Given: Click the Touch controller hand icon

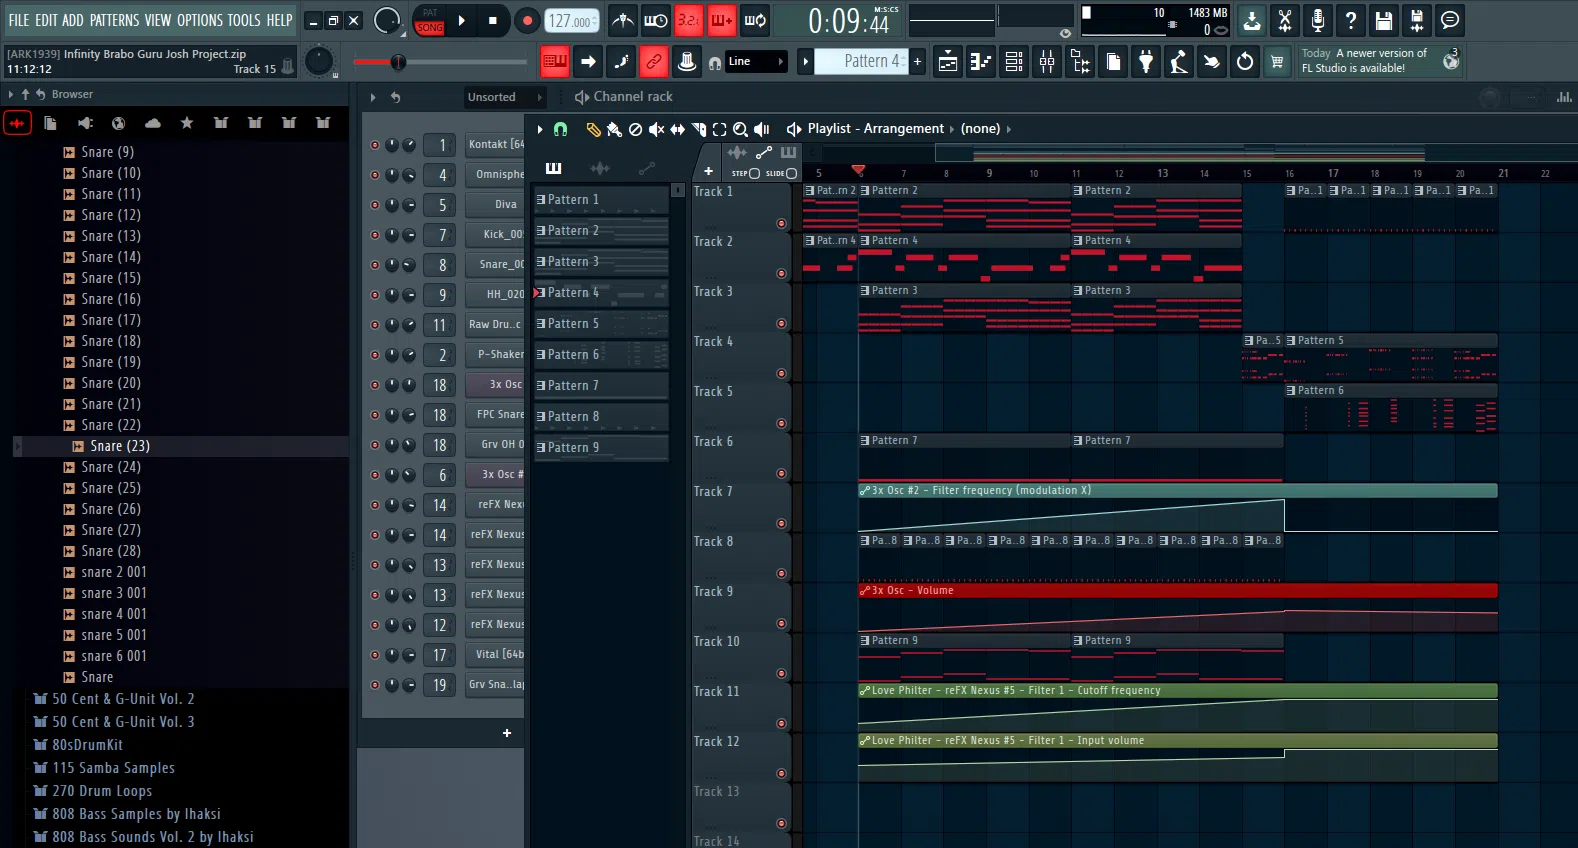Looking at the screenshot, I should [1212, 62].
